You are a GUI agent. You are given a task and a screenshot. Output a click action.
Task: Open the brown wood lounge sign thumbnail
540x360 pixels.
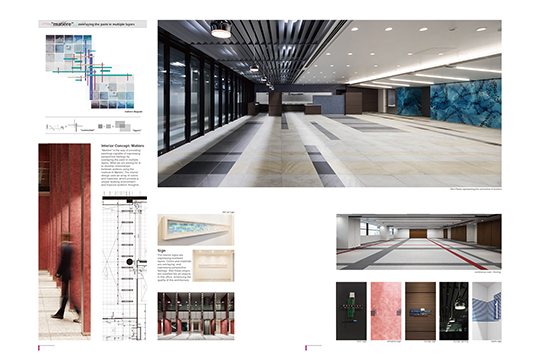point(420,311)
